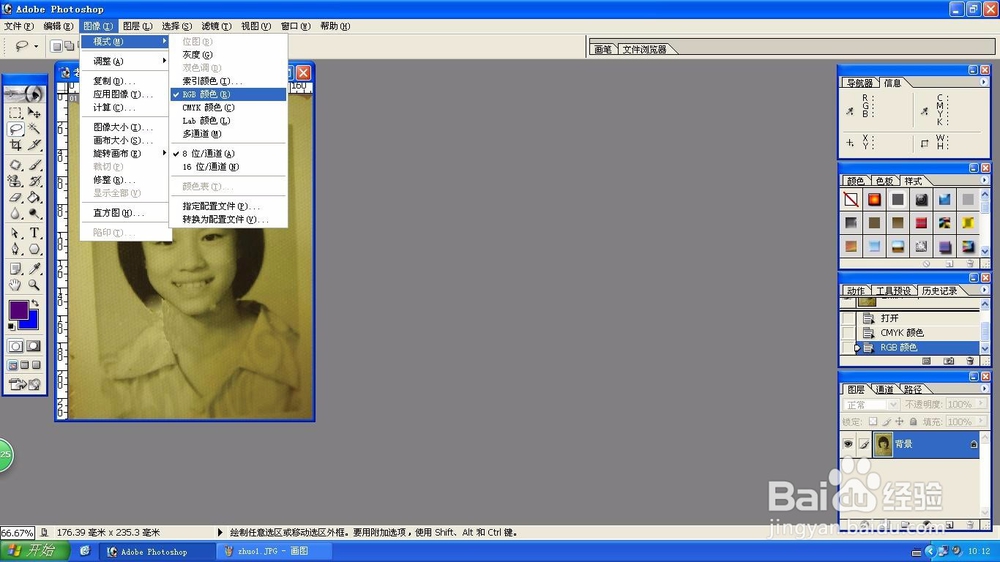
Task: Open Styles panel flyout menu arrow
Action: pyautogui.click(x=983, y=181)
